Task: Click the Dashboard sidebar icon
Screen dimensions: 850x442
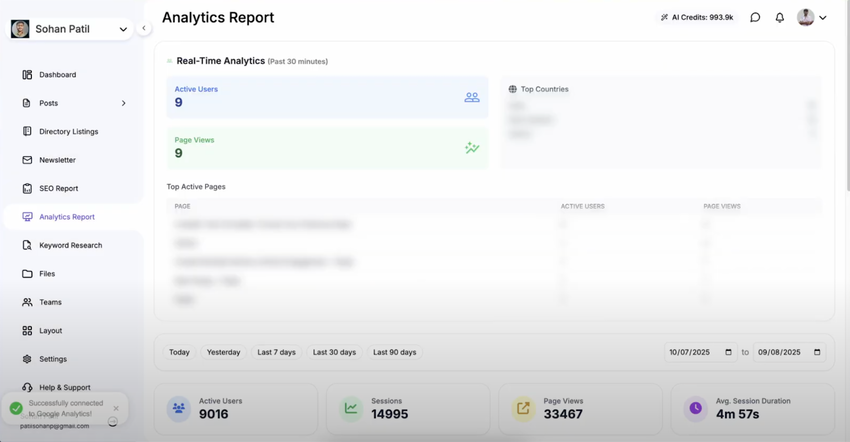Action: pos(27,75)
